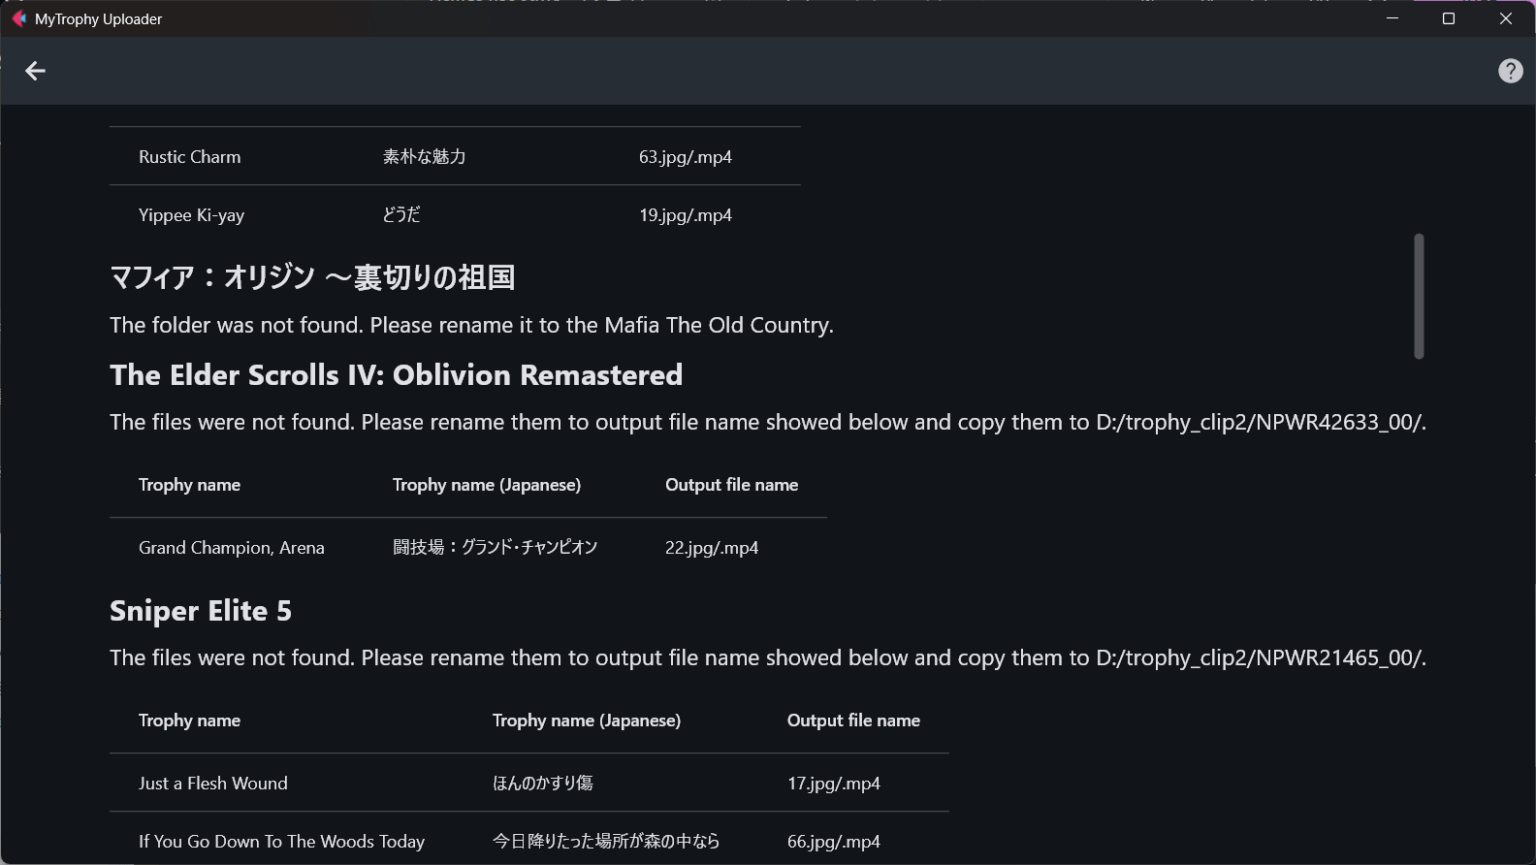Select the 22.jpg/.mp4 file name cell
Image resolution: width=1536 pixels, height=865 pixels.
pyautogui.click(x=711, y=548)
